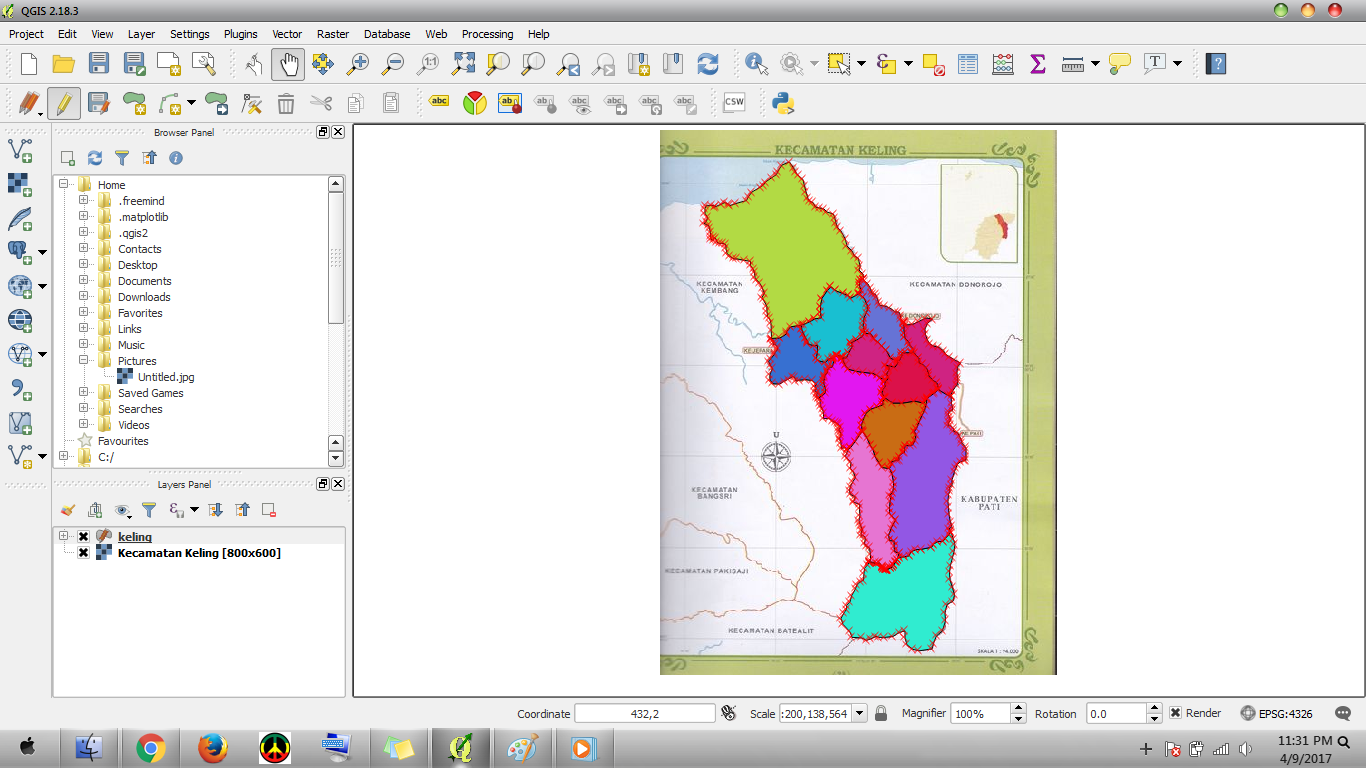1366x768 pixels.
Task: Collapse the Pictures folder
Action: tap(84, 360)
